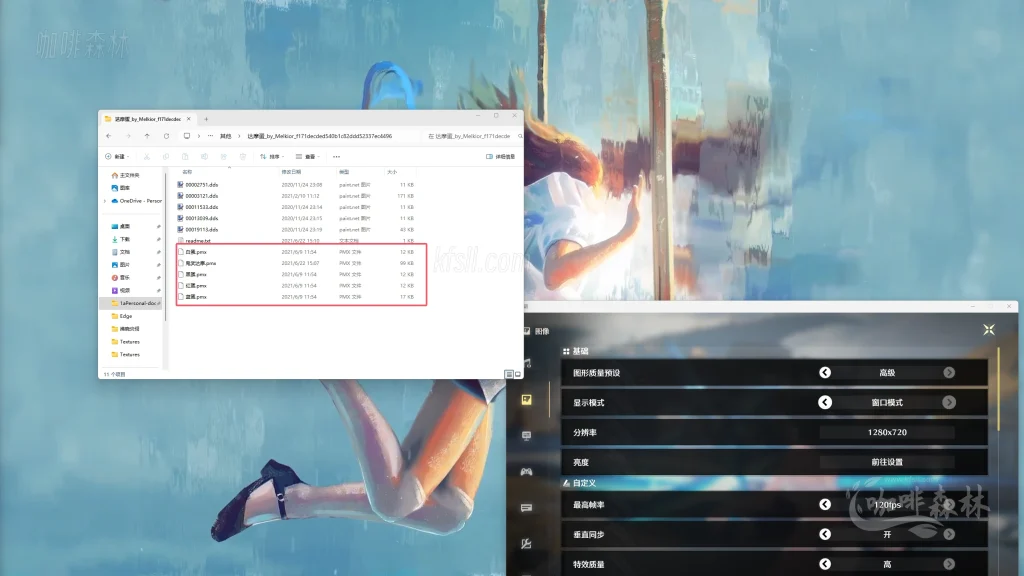This screenshot has height=576, width=1024.
Task: Go up one folder with up arrow
Action: point(147,135)
